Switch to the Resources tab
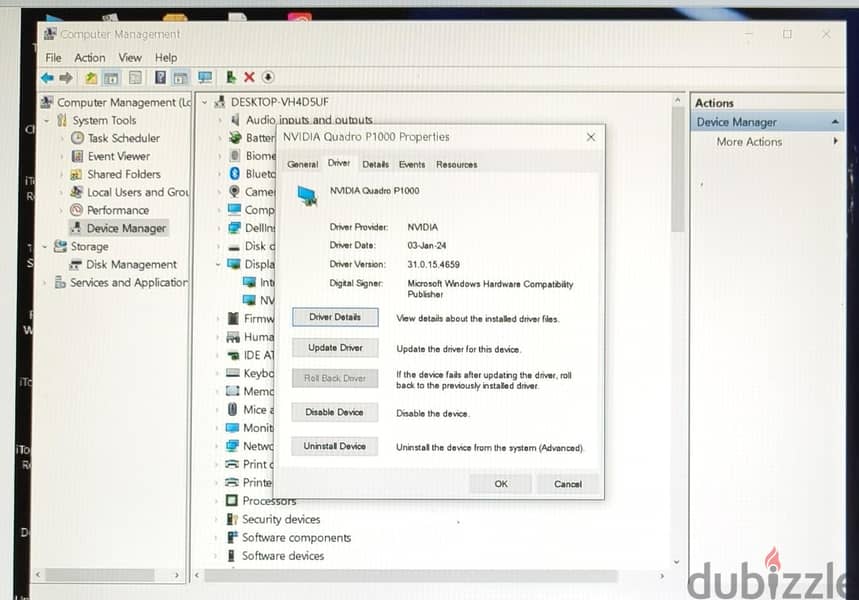This screenshot has width=859, height=600. coord(456,164)
